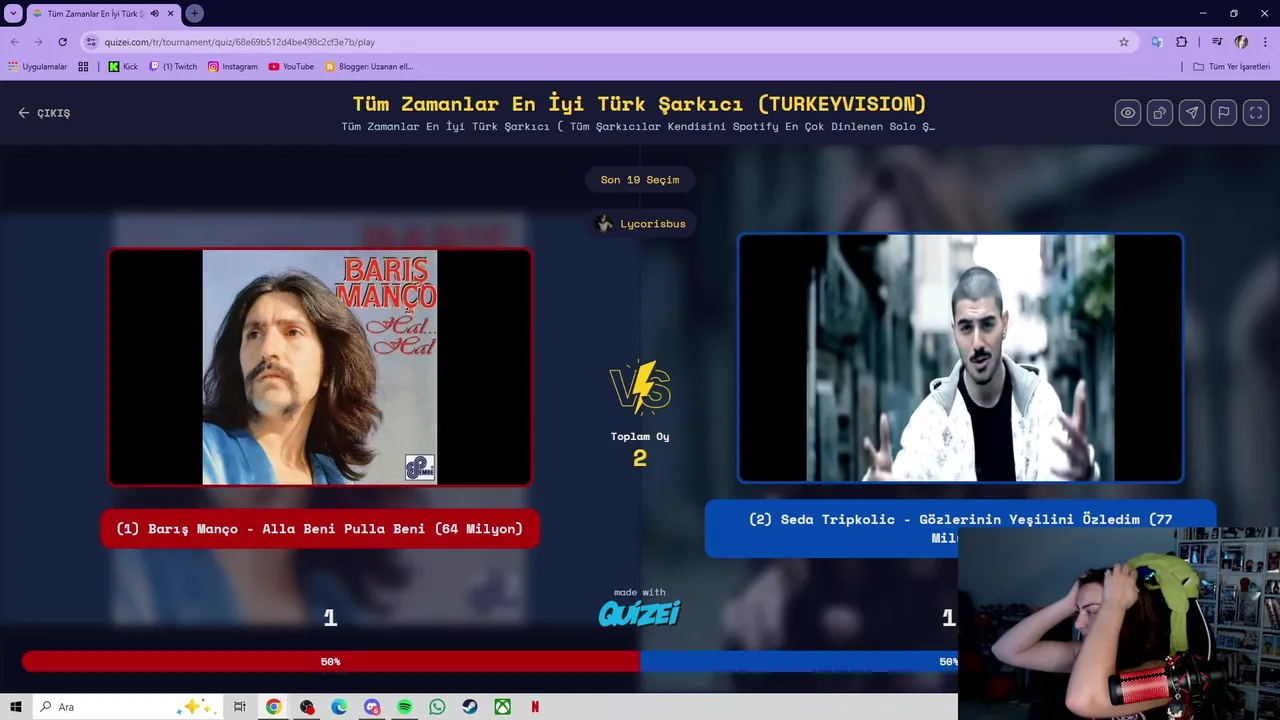Click the Chrome taskbar icon

(273, 707)
